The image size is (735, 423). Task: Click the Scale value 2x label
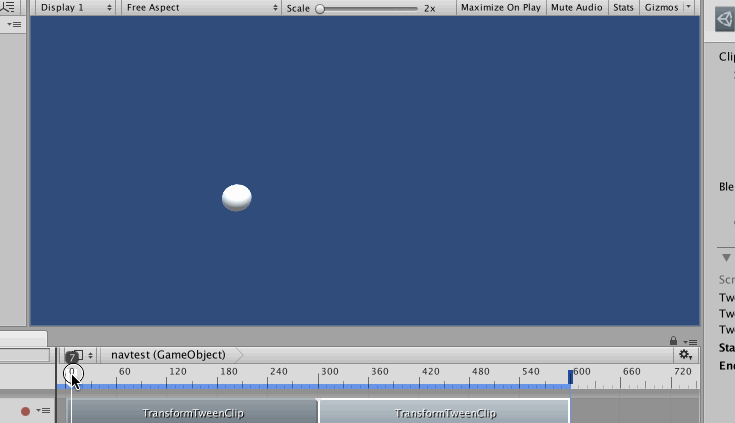coord(430,8)
